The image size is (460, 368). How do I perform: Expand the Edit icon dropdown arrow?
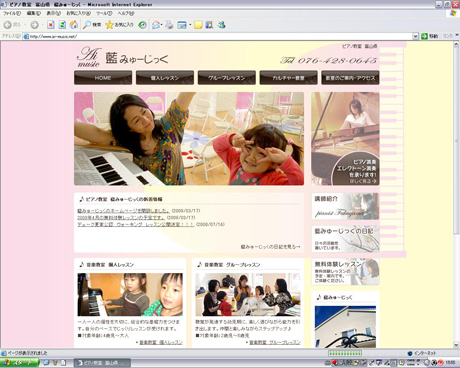pyautogui.click(x=190, y=25)
